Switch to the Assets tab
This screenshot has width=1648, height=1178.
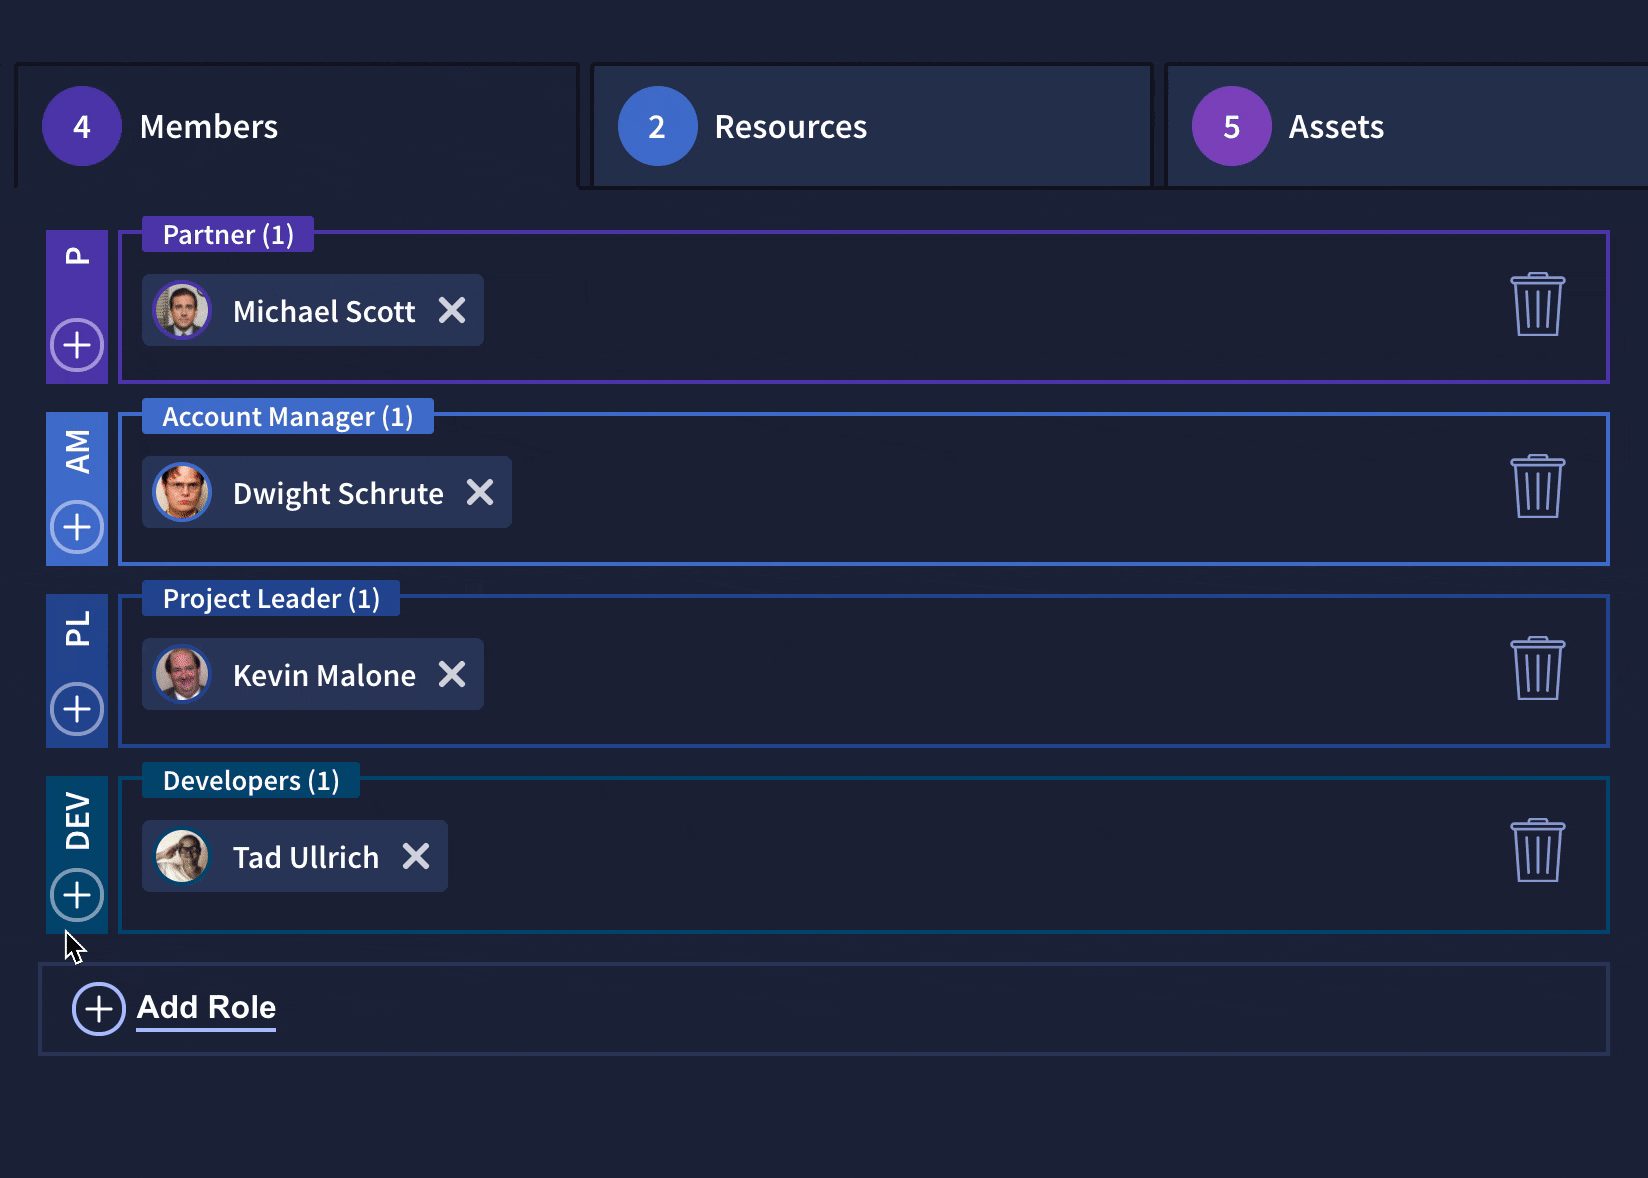[1407, 126]
